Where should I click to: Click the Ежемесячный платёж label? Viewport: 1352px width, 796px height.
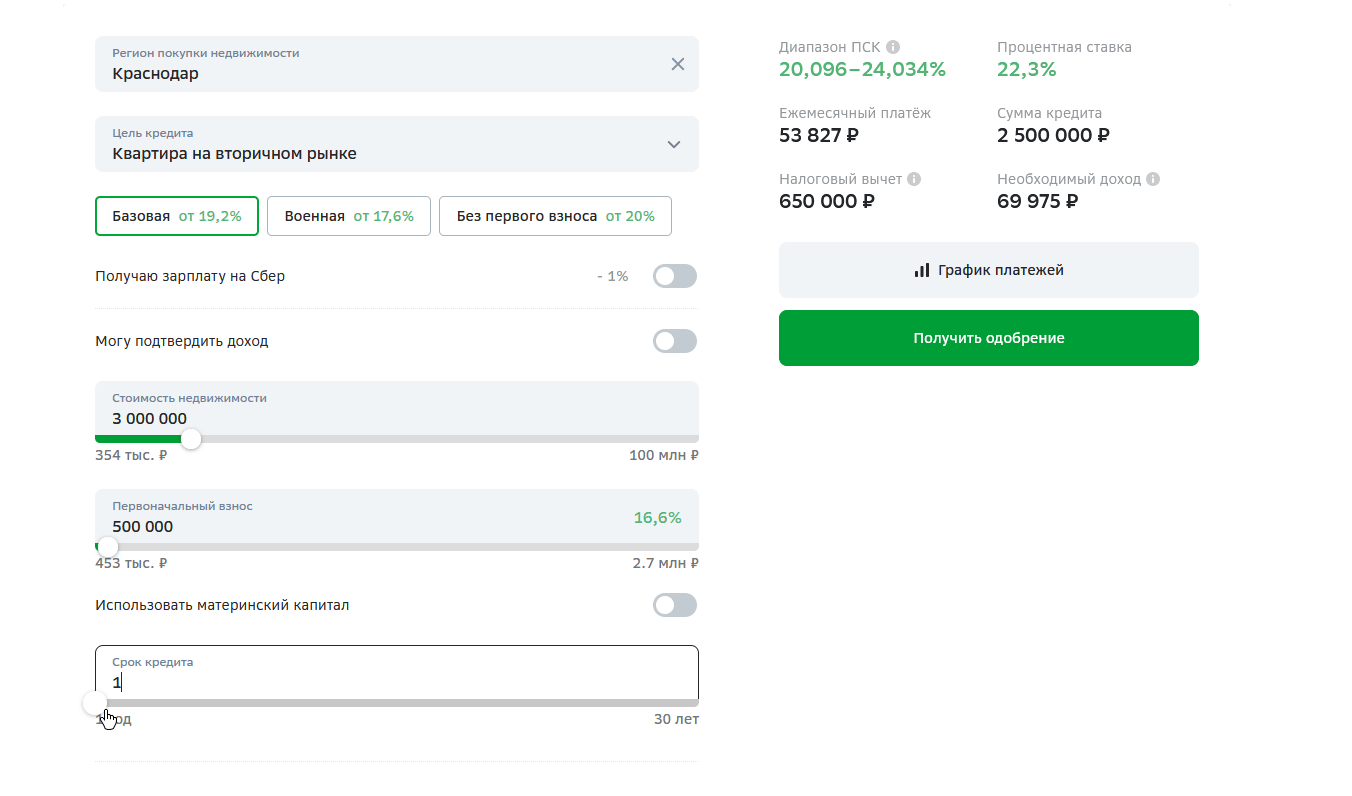pos(855,113)
